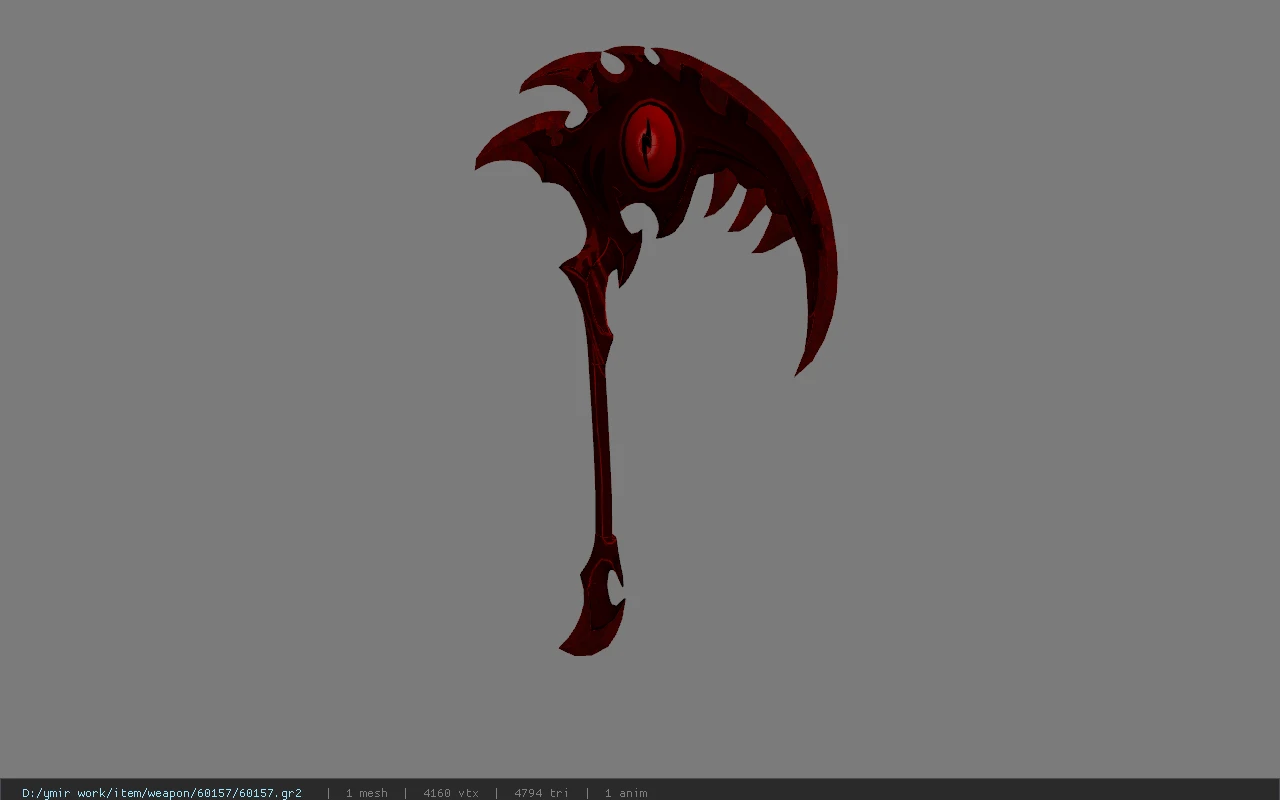Click the file path D:/ymir work/item/weapon/60157/60157.gr2
The height and width of the screenshot is (800, 1280).
(x=162, y=793)
